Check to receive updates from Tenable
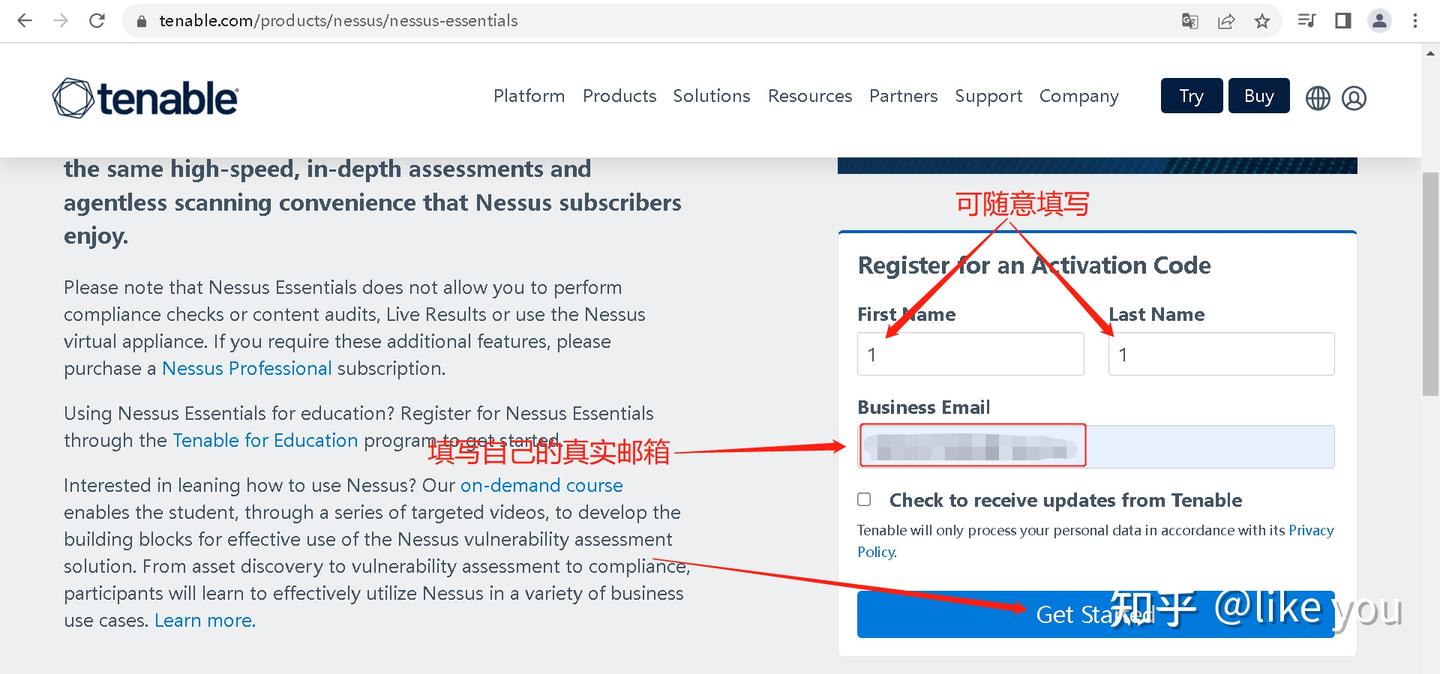 point(865,499)
